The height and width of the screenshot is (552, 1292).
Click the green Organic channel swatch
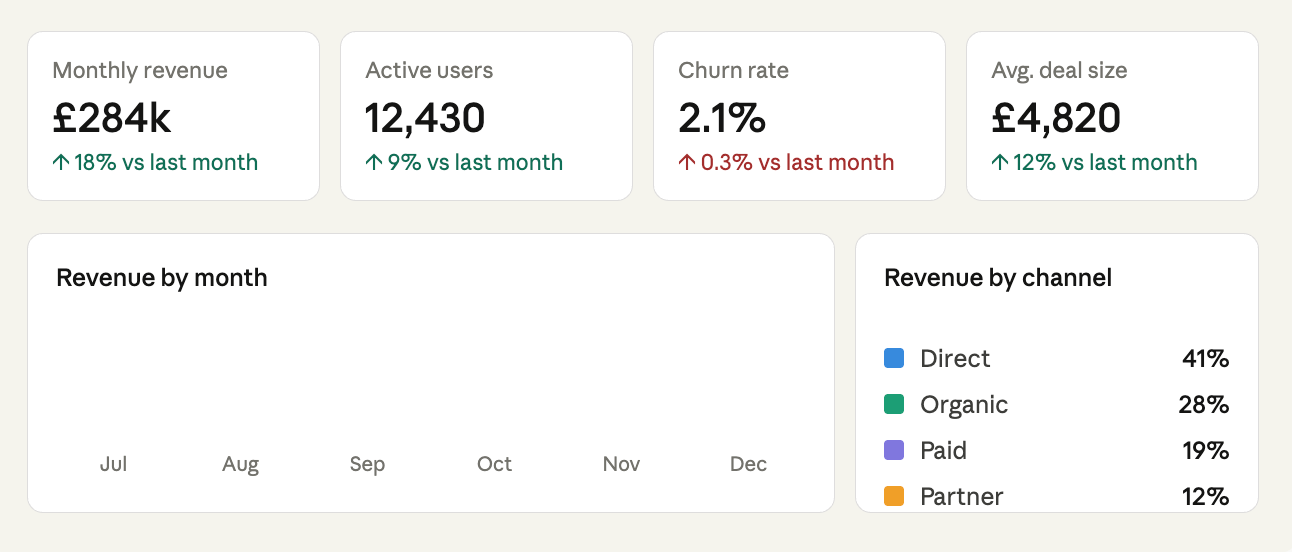click(x=894, y=404)
